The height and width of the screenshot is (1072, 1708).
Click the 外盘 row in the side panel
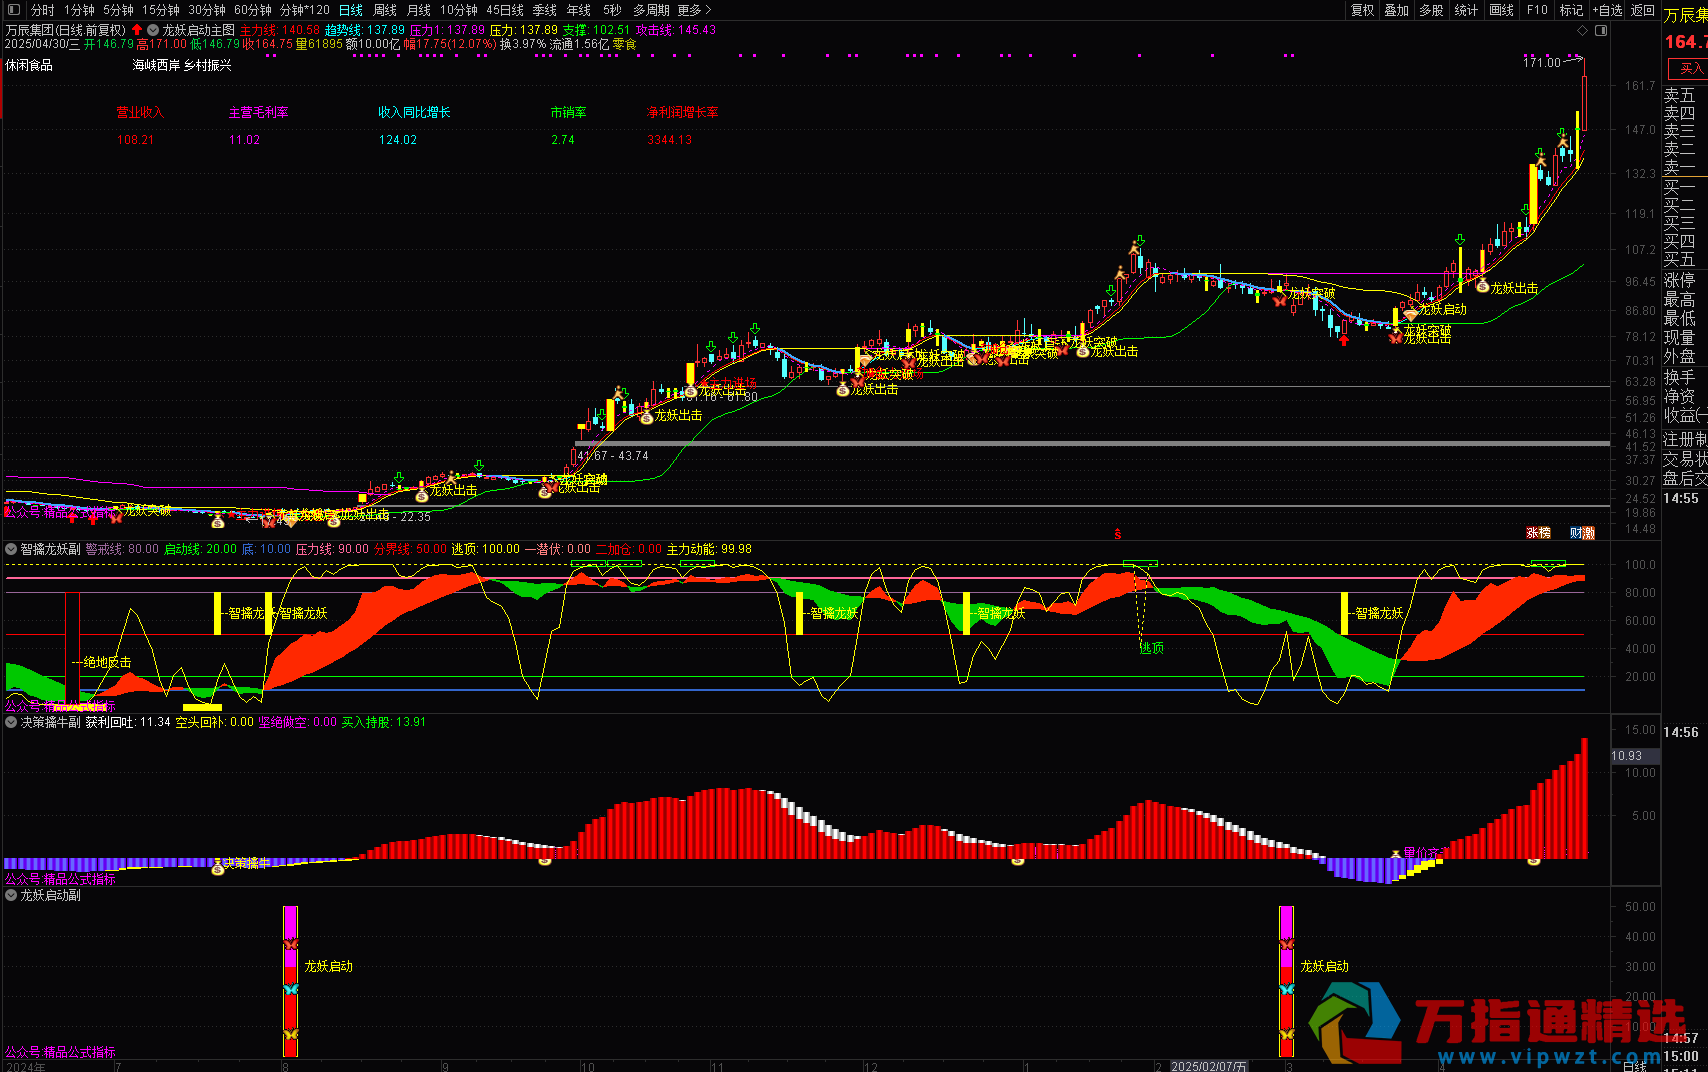[x=1680, y=356]
